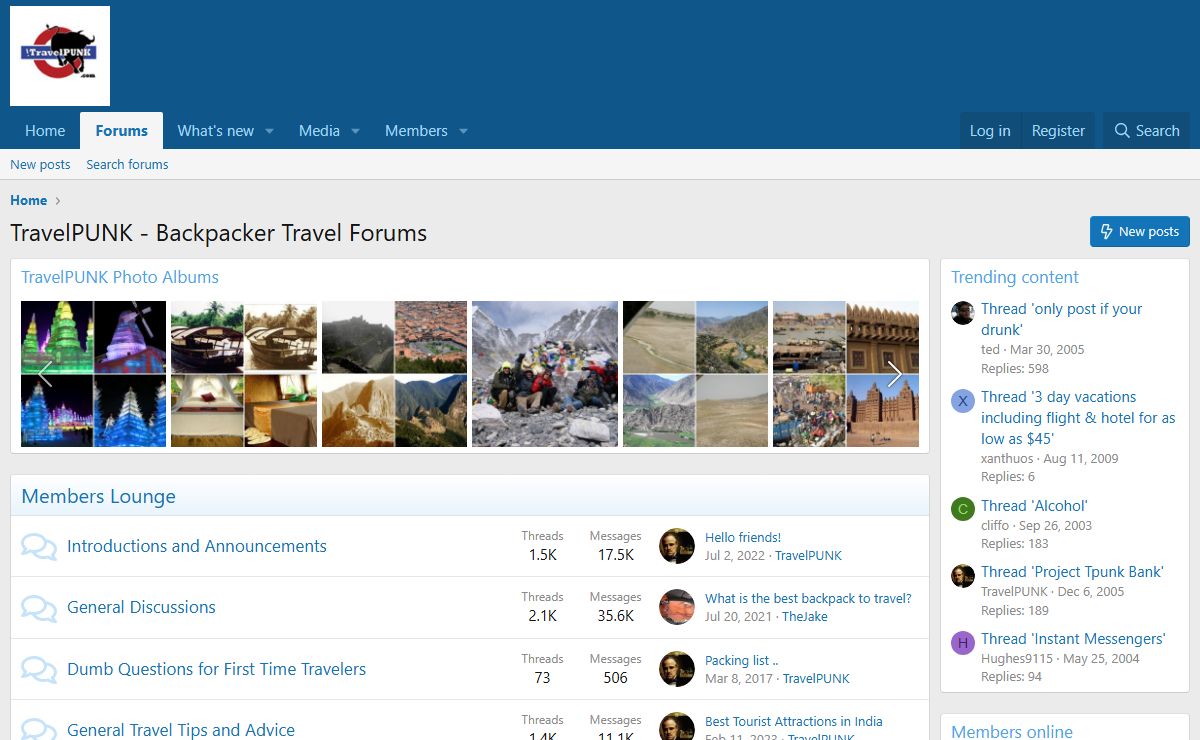Click avatar beside Best Tourist Attractions in India
This screenshot has height=740, width=1200.
pos(677,726)
